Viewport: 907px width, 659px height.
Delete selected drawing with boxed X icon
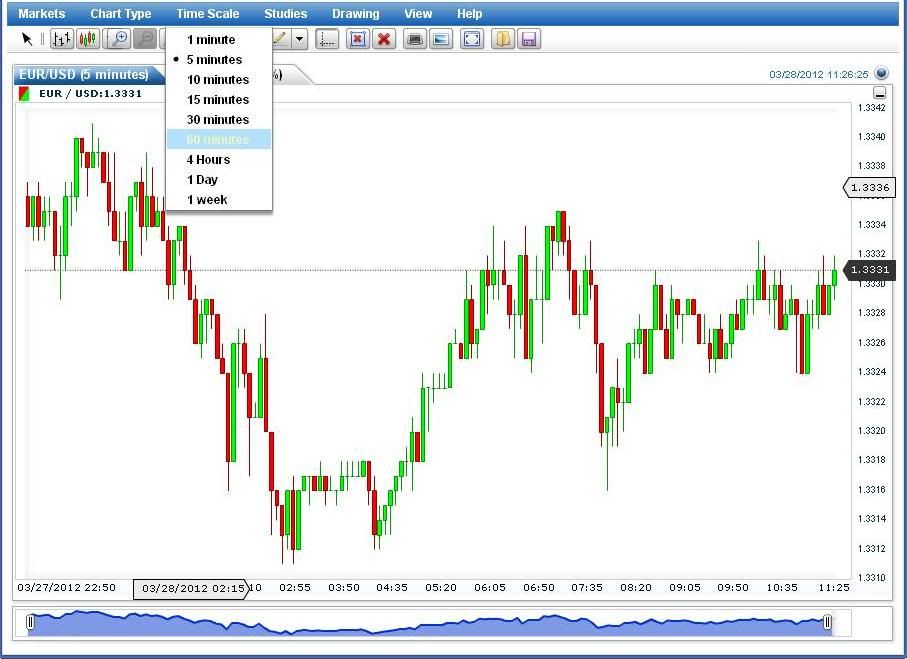[x=358, y=39]
